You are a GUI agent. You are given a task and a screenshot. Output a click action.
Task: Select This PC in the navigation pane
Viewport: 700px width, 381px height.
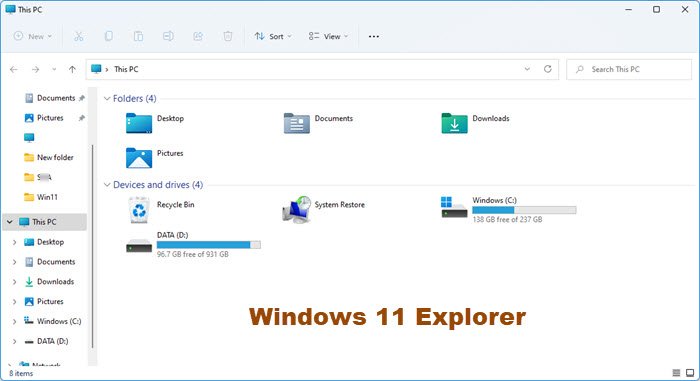click(x=45, y=222)
